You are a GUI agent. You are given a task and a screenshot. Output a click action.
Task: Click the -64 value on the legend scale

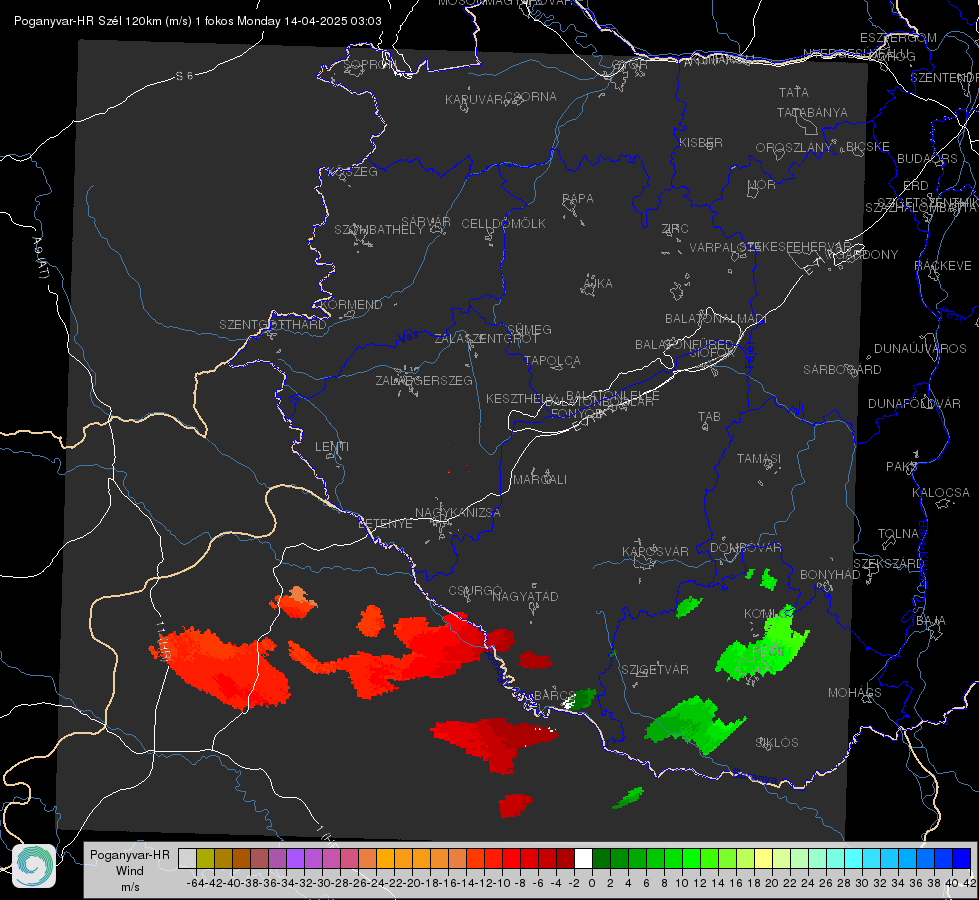tap(195, 883)
